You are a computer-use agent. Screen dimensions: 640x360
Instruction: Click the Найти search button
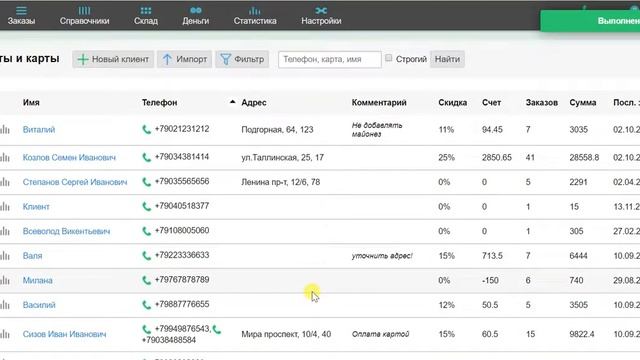click(x=447, y=59)
